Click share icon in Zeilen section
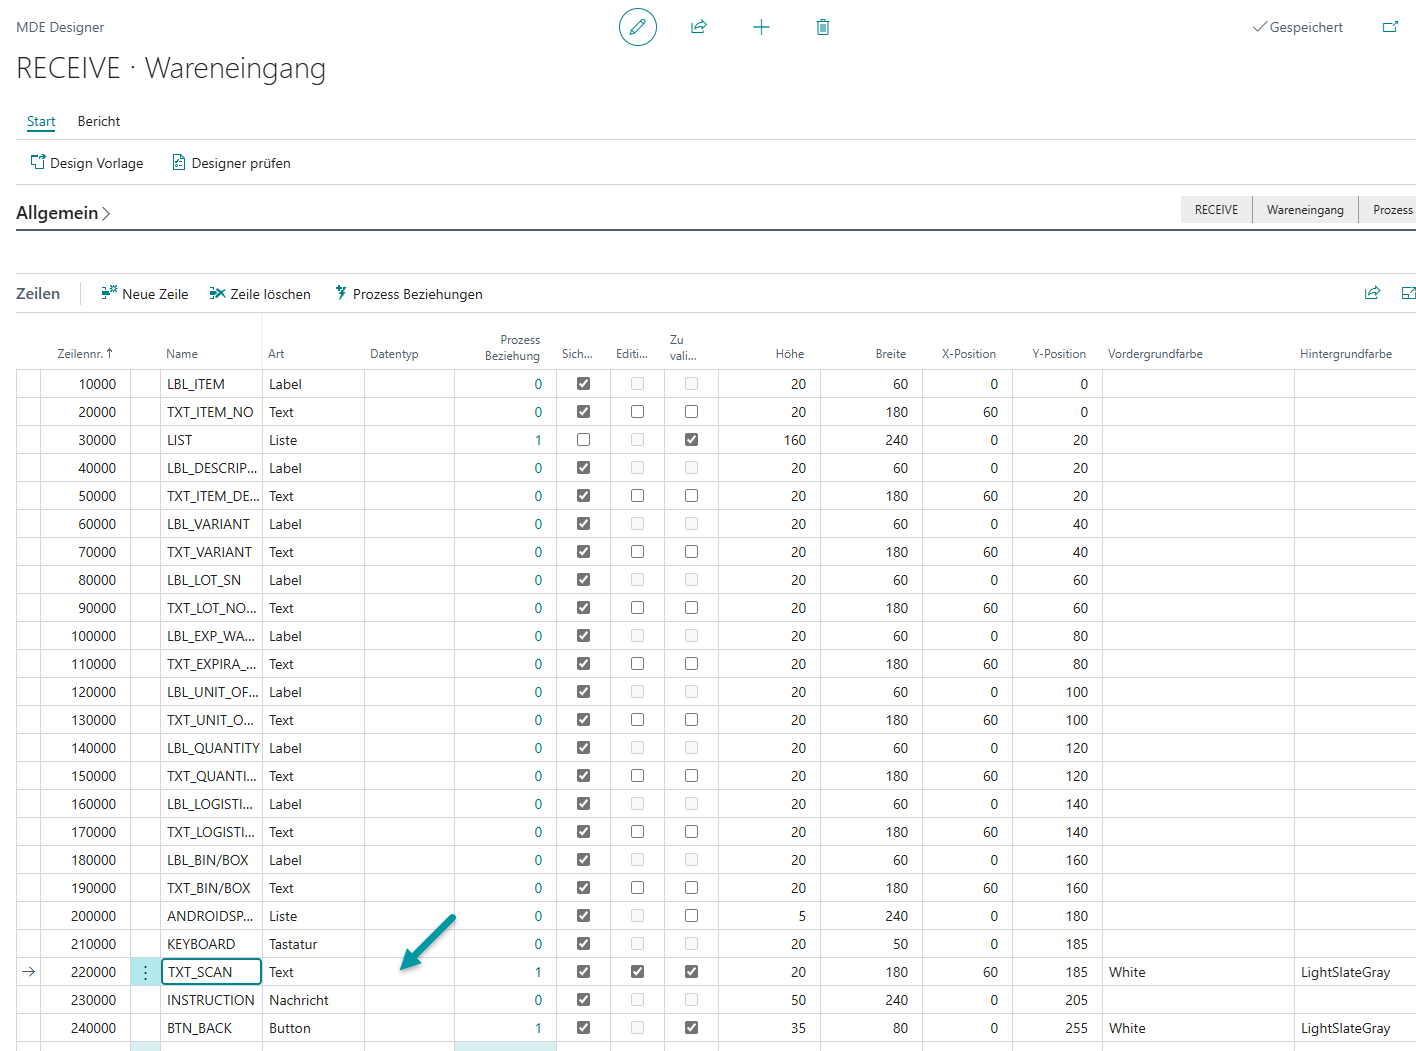This screenshot has height=1051, width=1416. click(1372, 293)
